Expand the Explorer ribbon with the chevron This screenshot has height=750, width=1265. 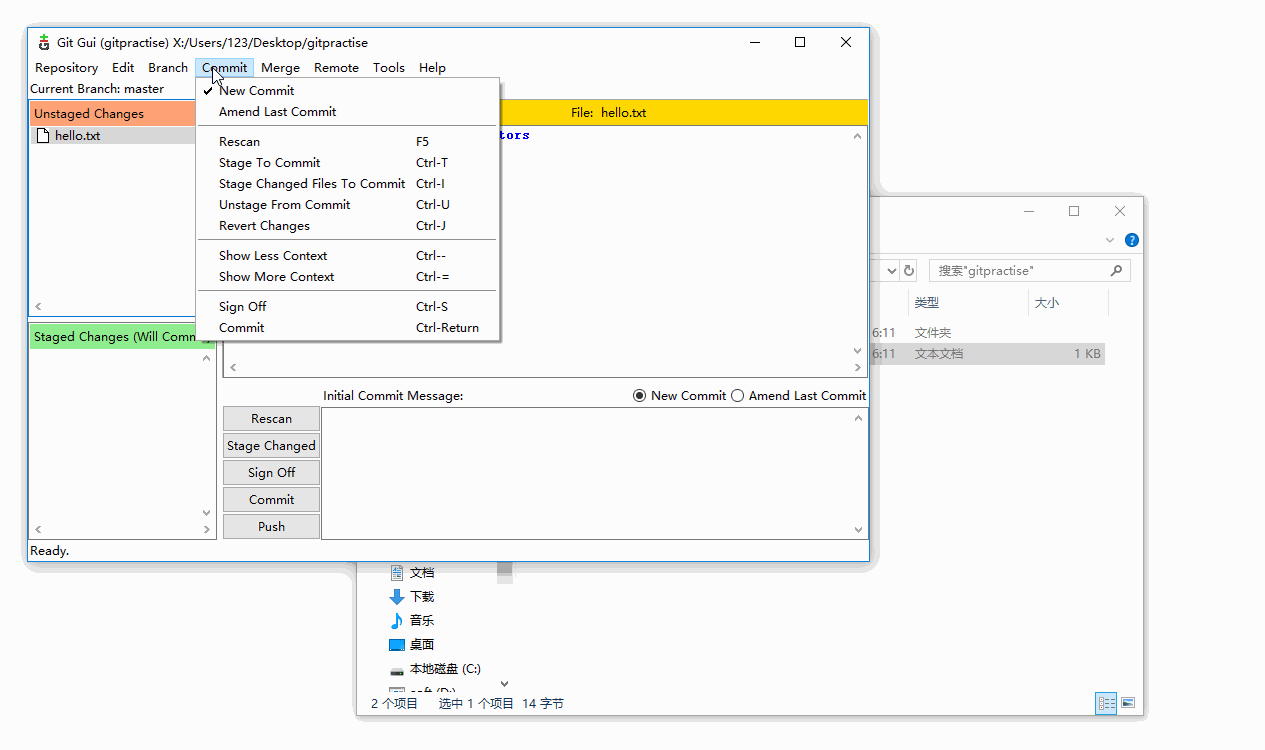tap(1110, 240)
